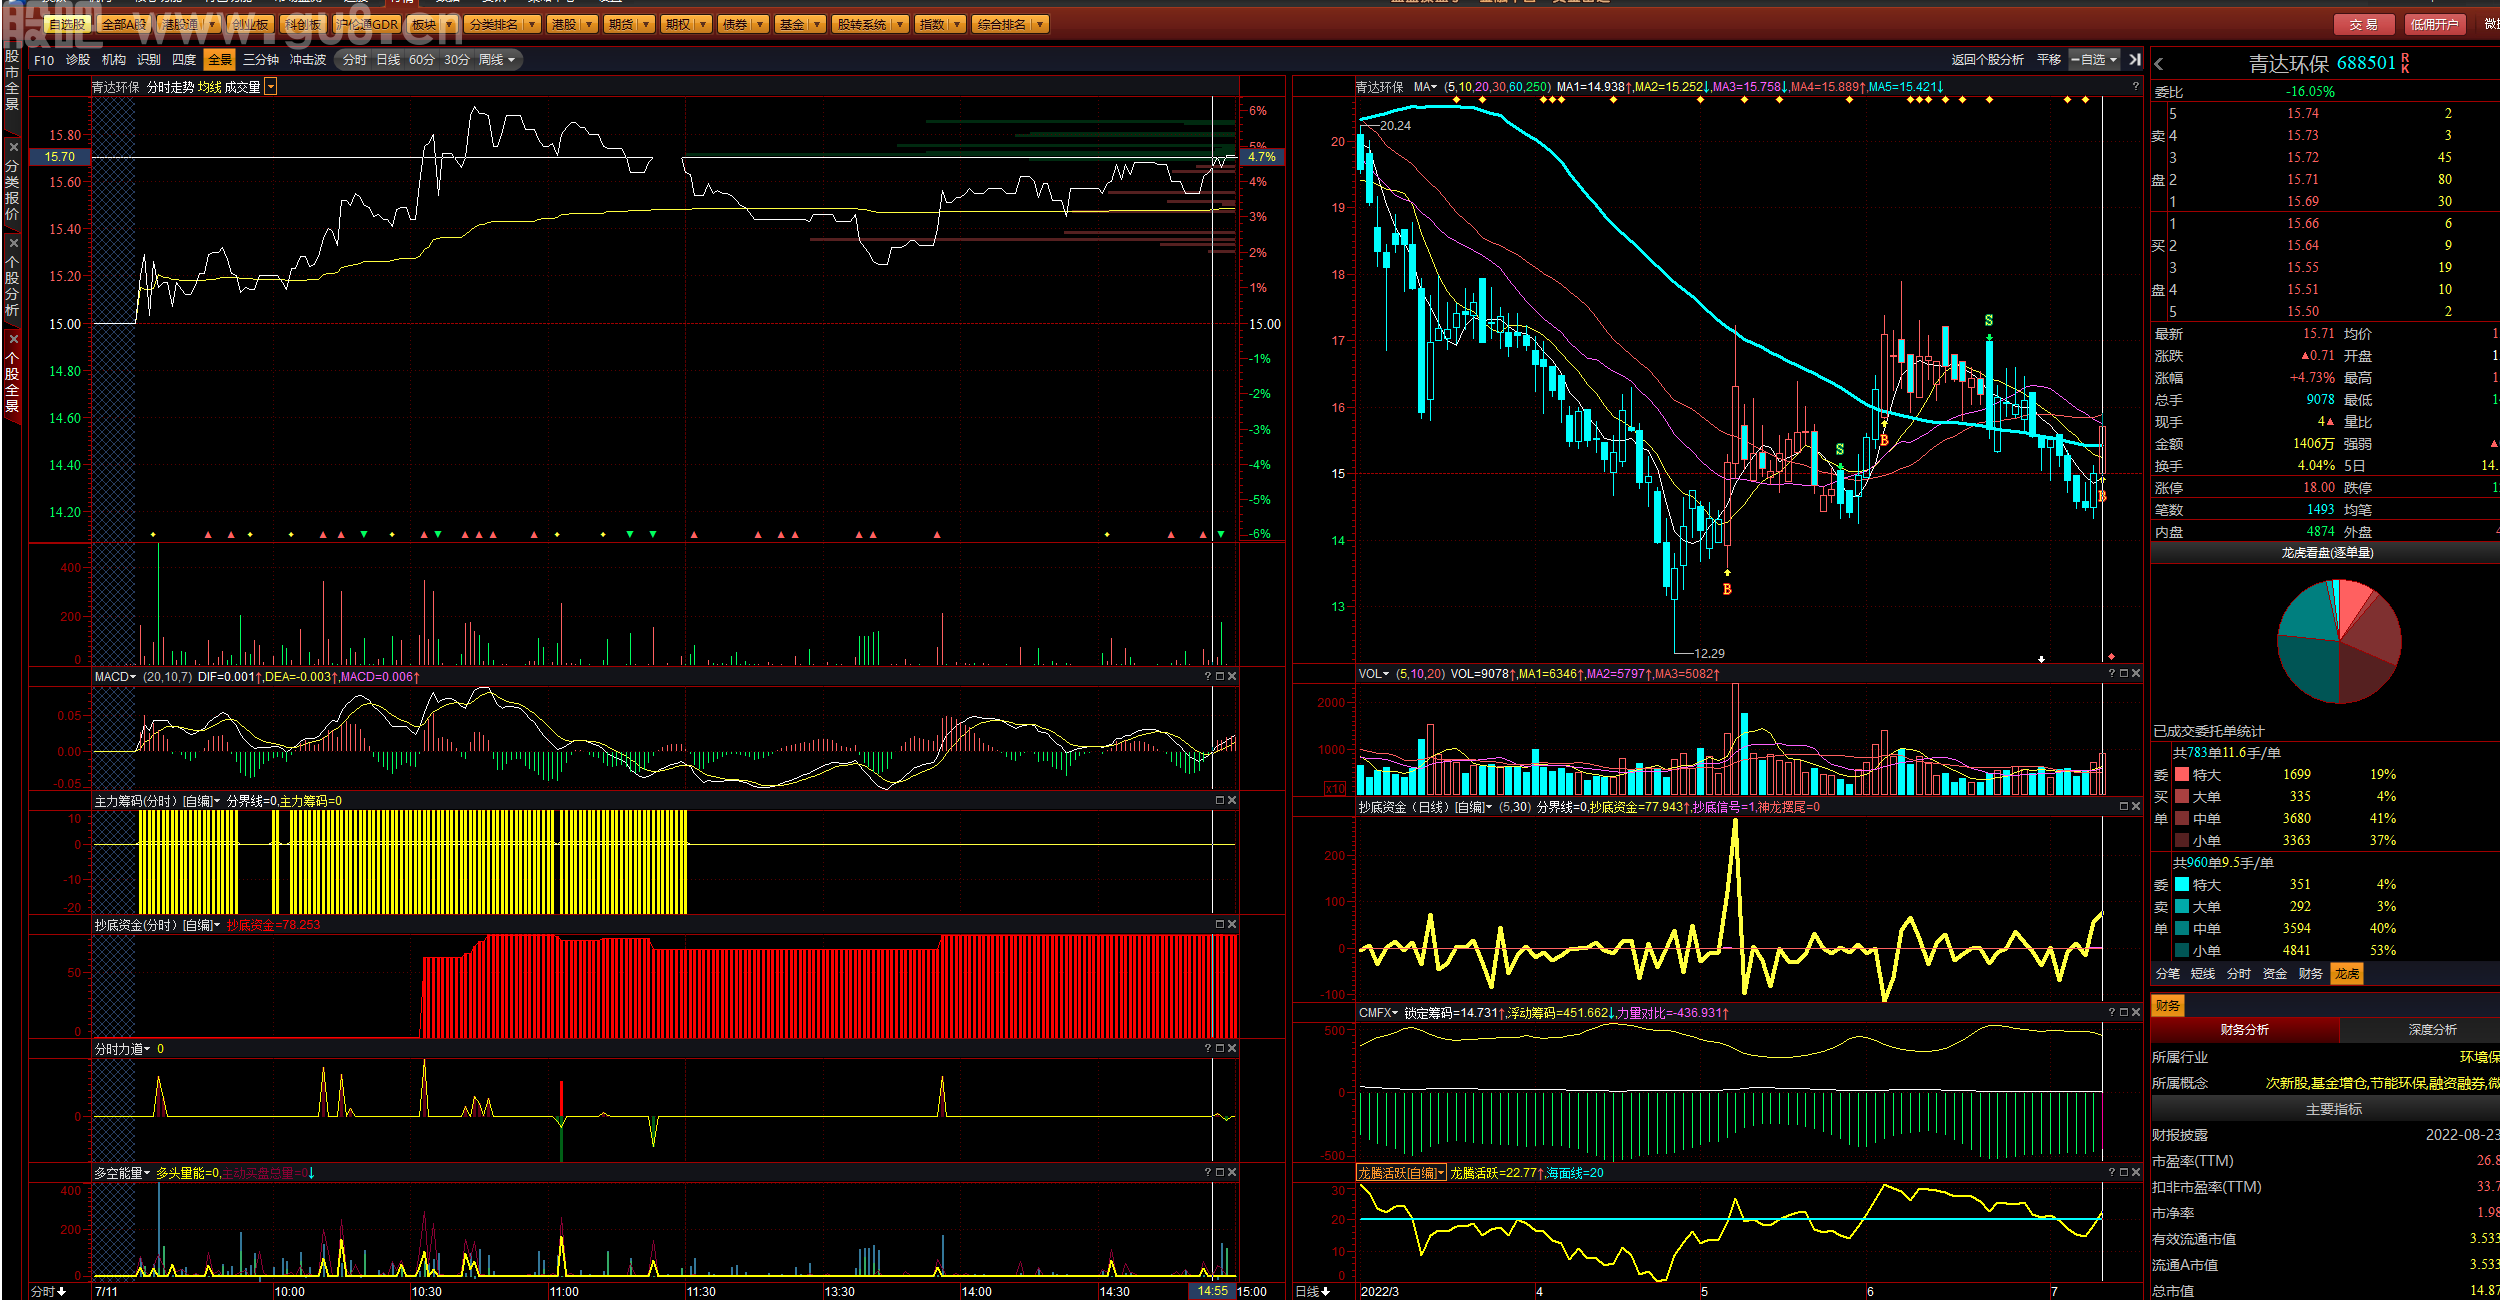Image resolution: width=2500 pixels, height=1300 pixels.
Task: Switch to the 分笔 tab
Action: pyautogui.click(x=2167, y=974)
